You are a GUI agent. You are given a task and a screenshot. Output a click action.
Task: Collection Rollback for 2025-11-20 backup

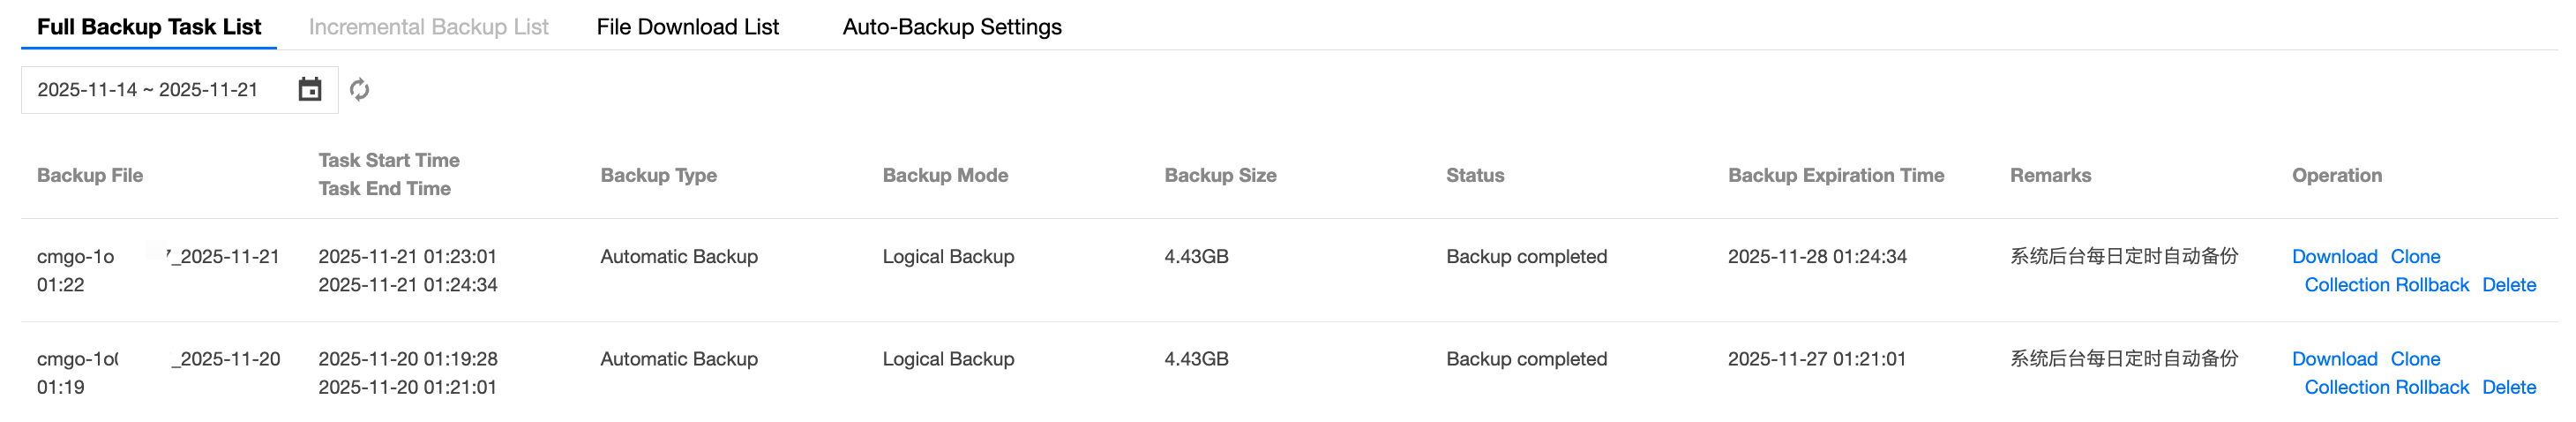(x=2386, y=387)
